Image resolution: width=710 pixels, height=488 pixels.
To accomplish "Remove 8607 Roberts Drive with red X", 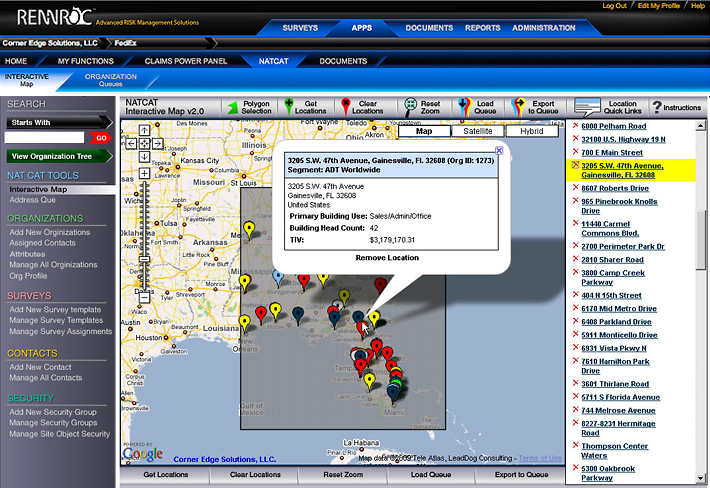I will [x=576, y=187].
